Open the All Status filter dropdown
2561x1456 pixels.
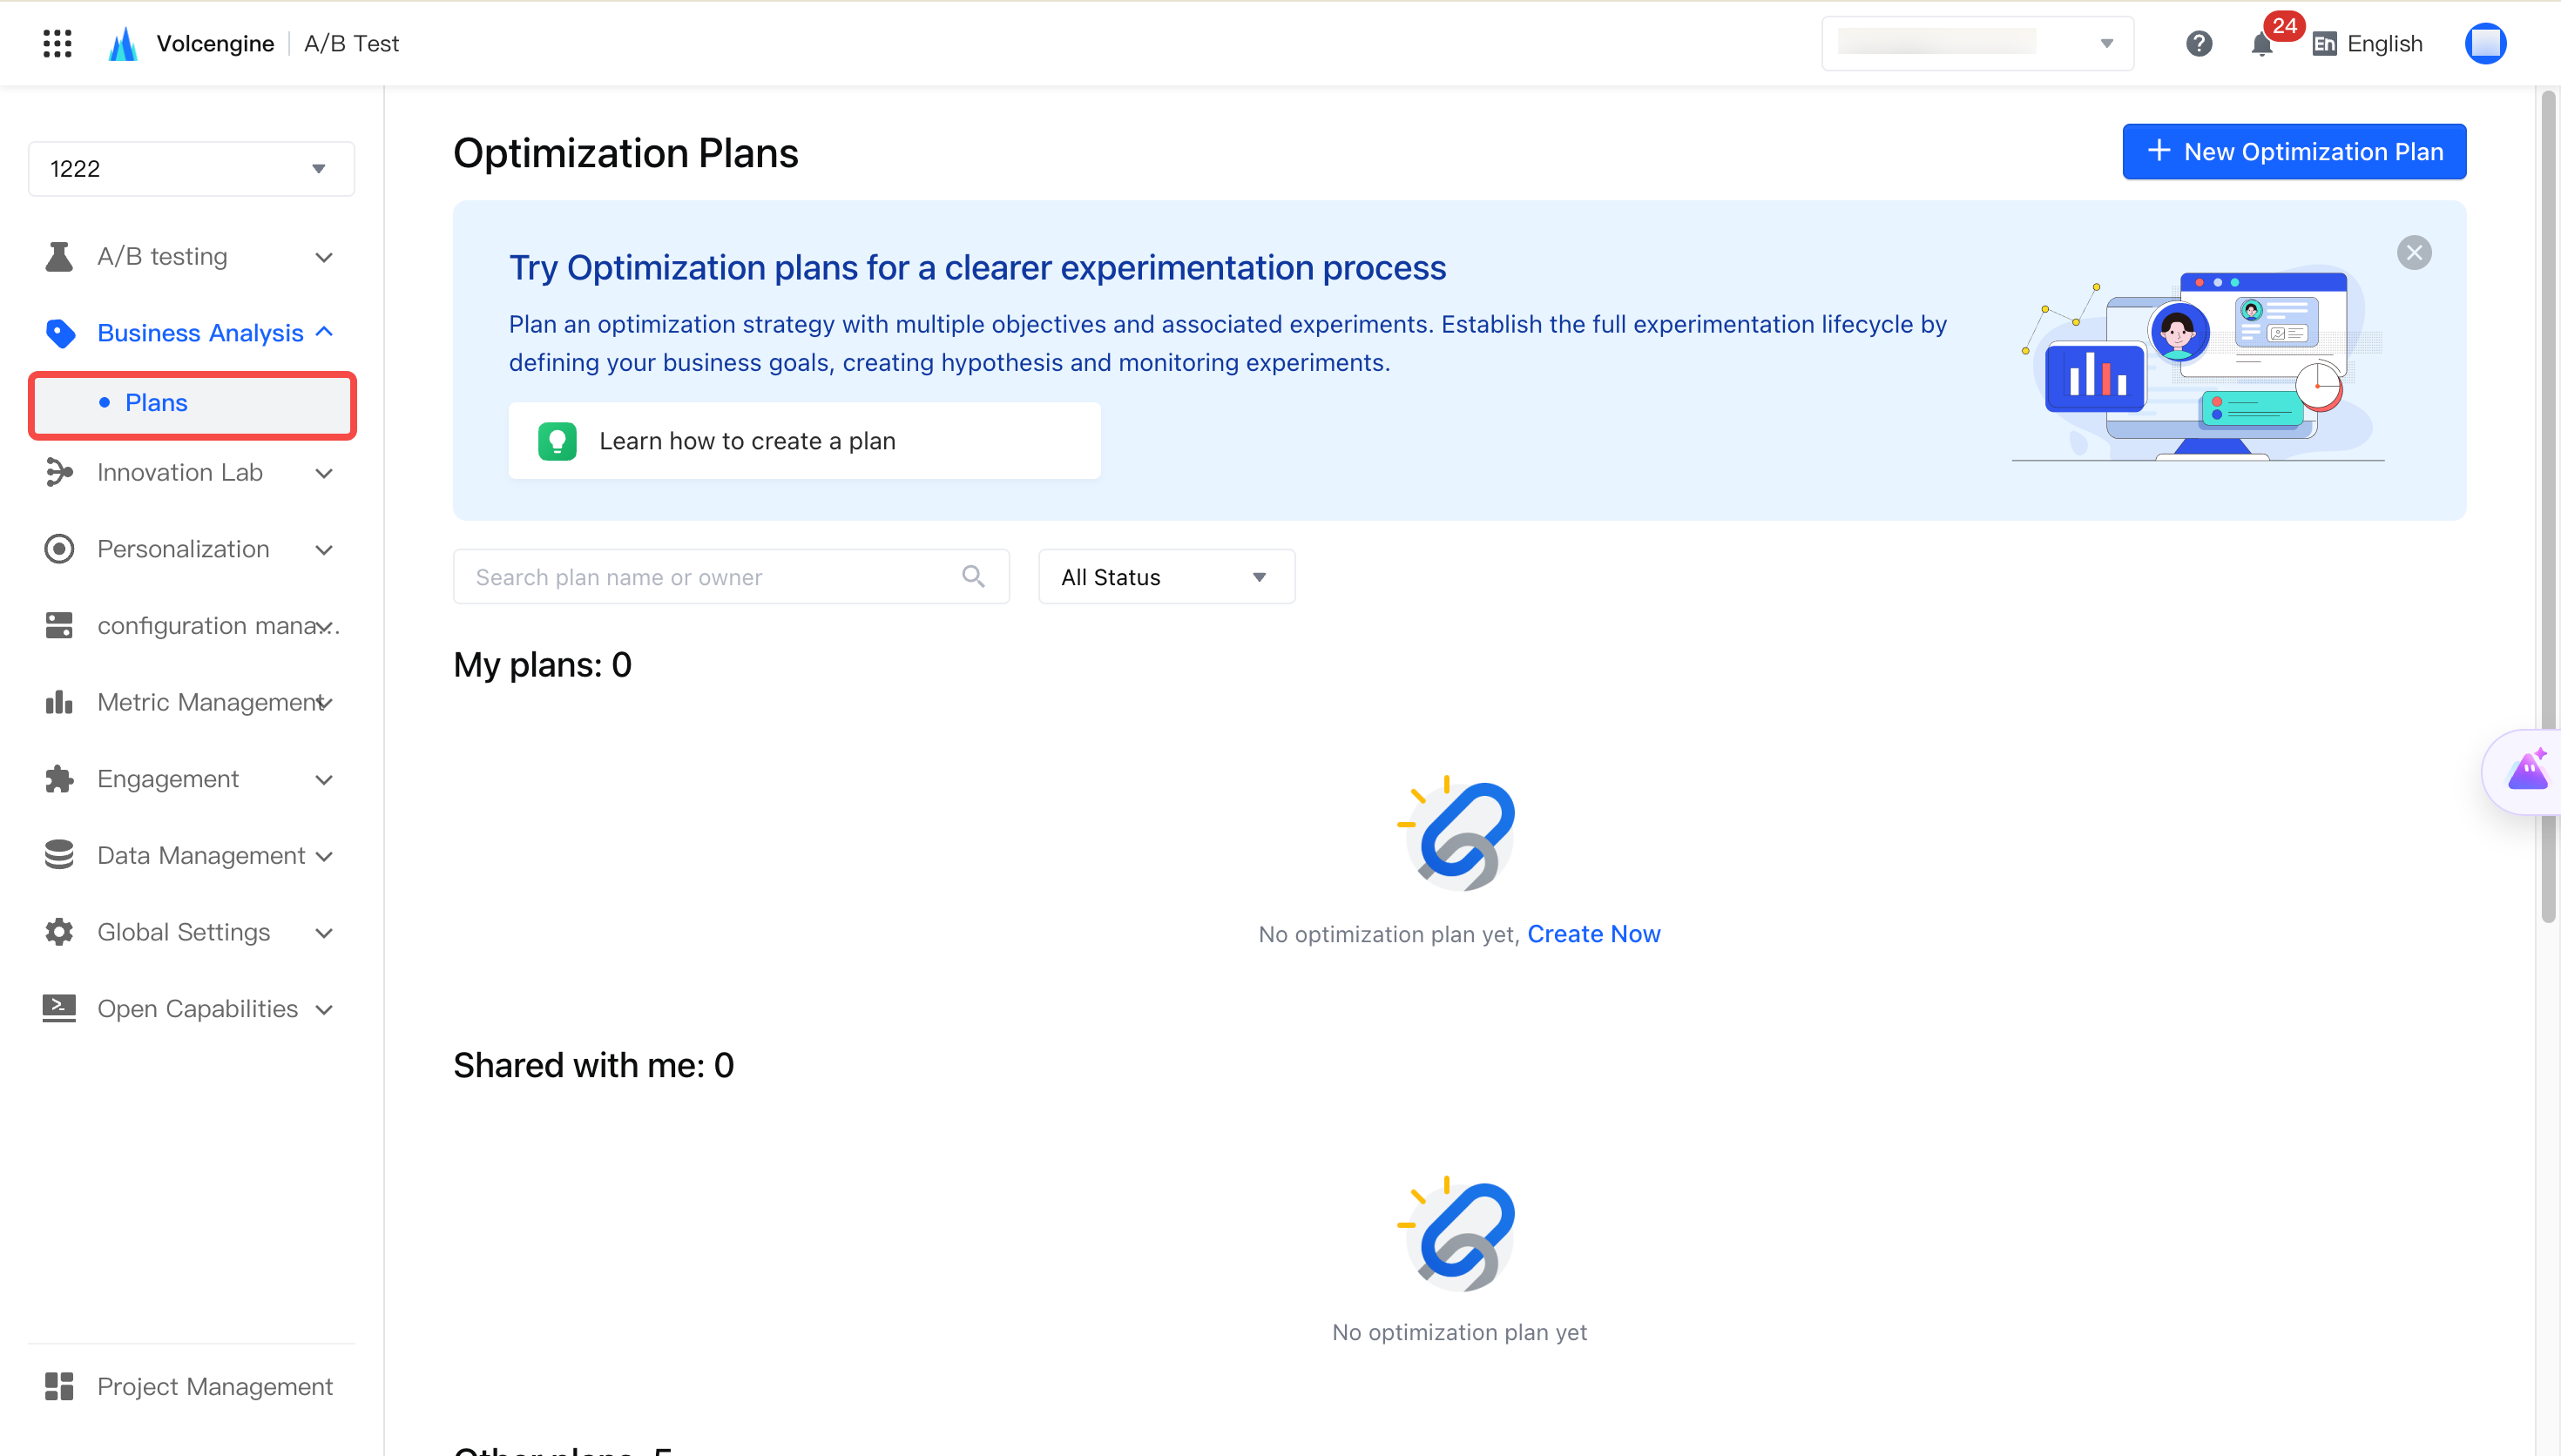pos(1166,576)
